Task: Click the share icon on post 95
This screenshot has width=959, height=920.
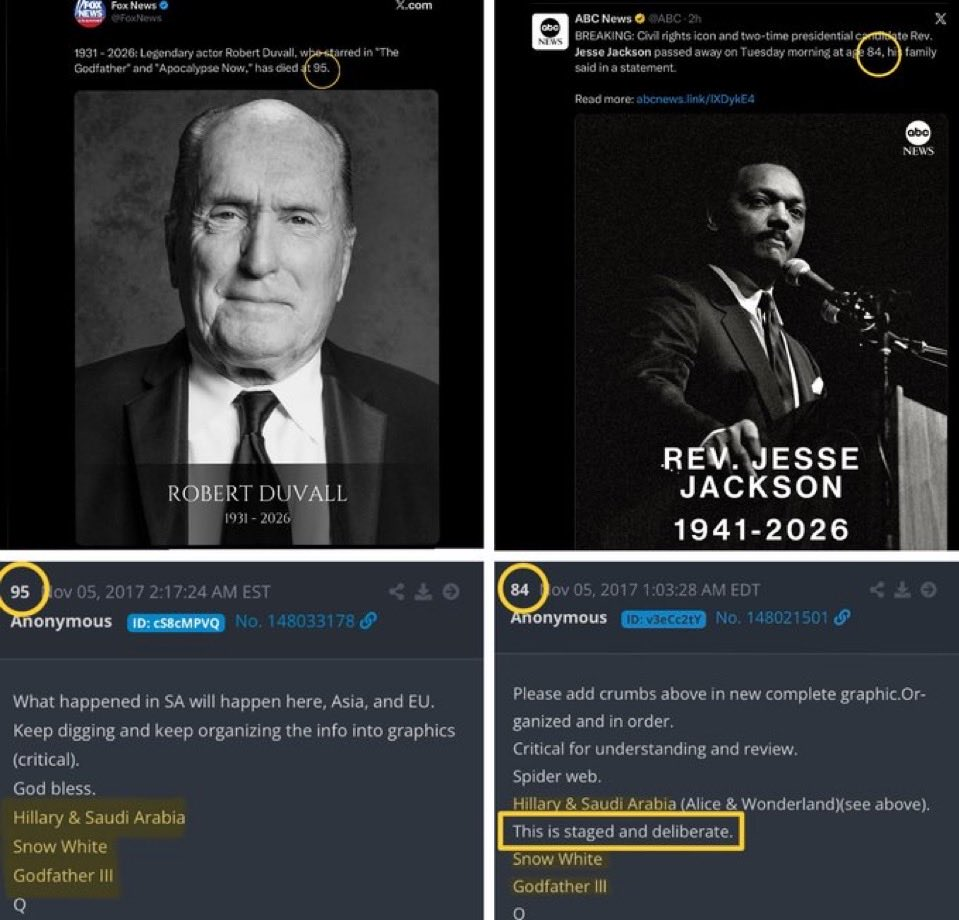Action: point(397,591)
